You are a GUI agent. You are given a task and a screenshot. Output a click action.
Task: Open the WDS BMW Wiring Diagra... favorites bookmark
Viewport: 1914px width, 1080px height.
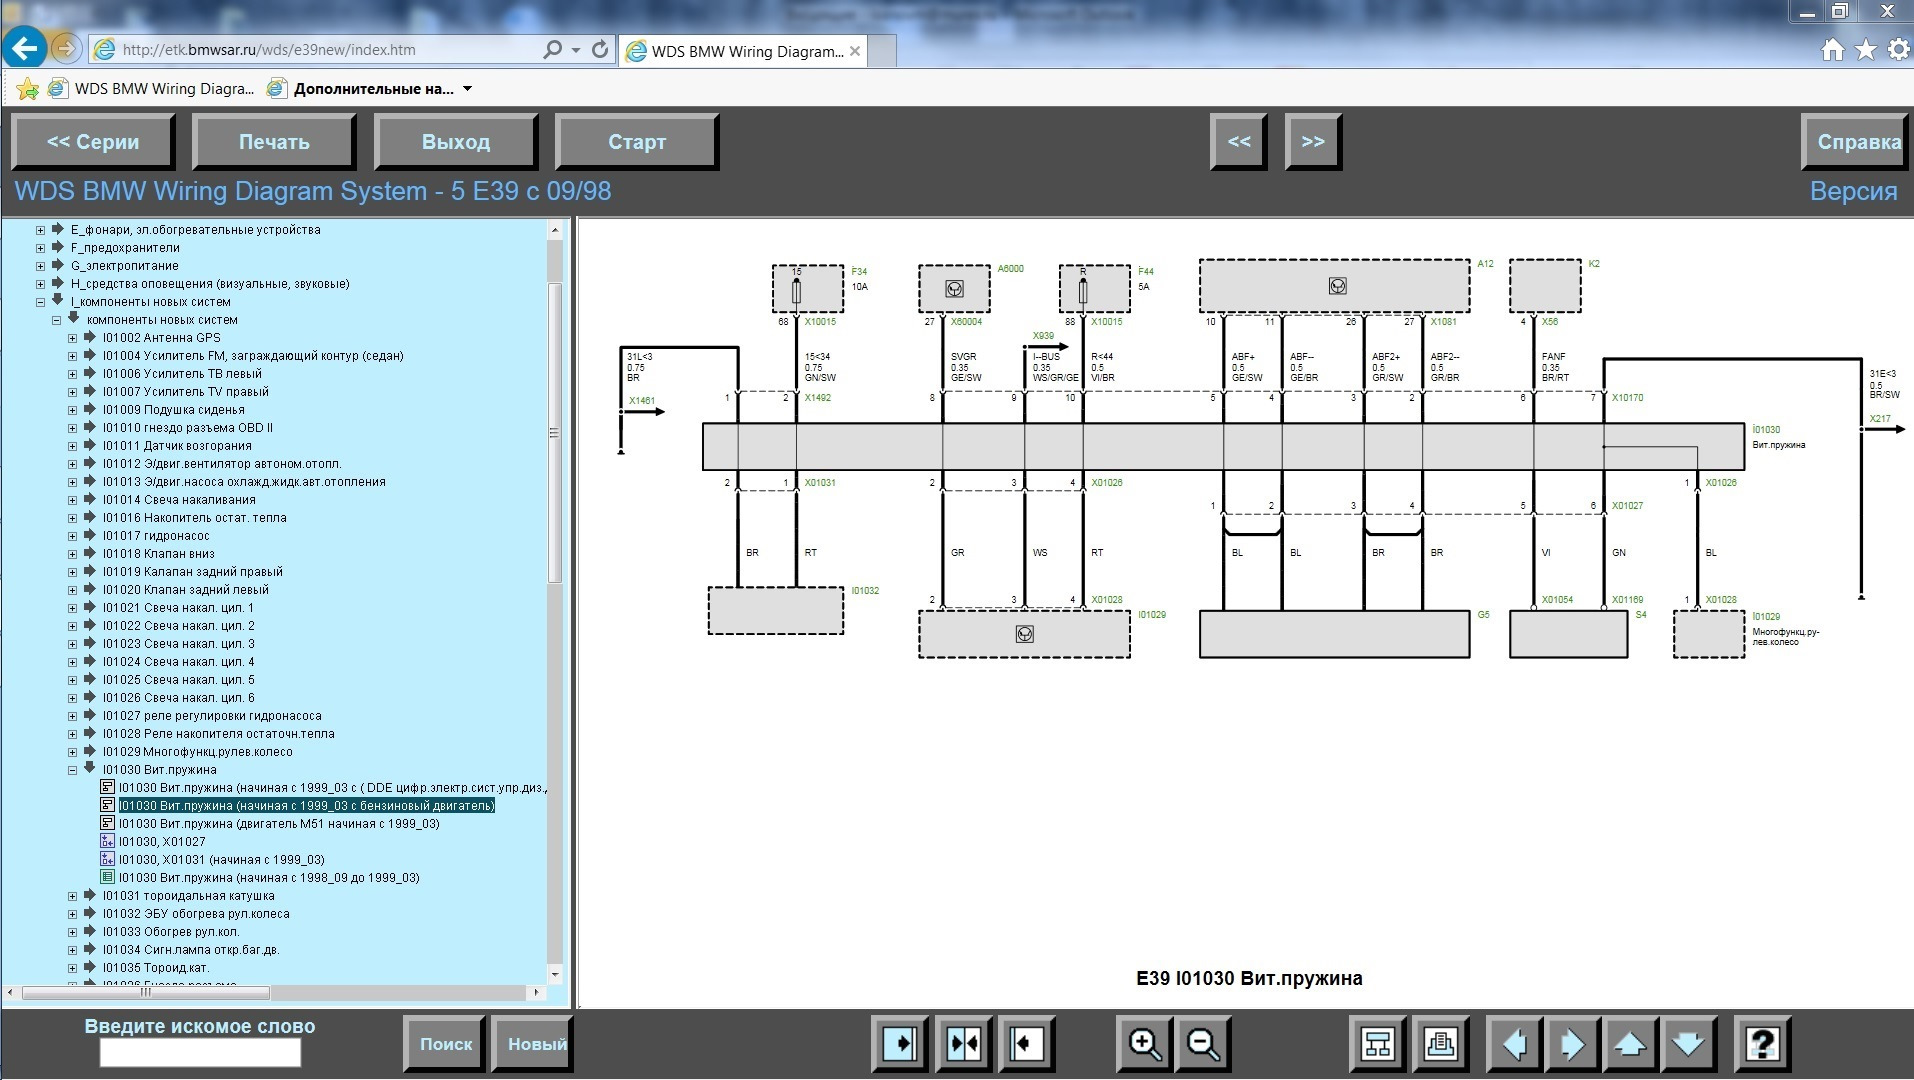coord(152,89)
